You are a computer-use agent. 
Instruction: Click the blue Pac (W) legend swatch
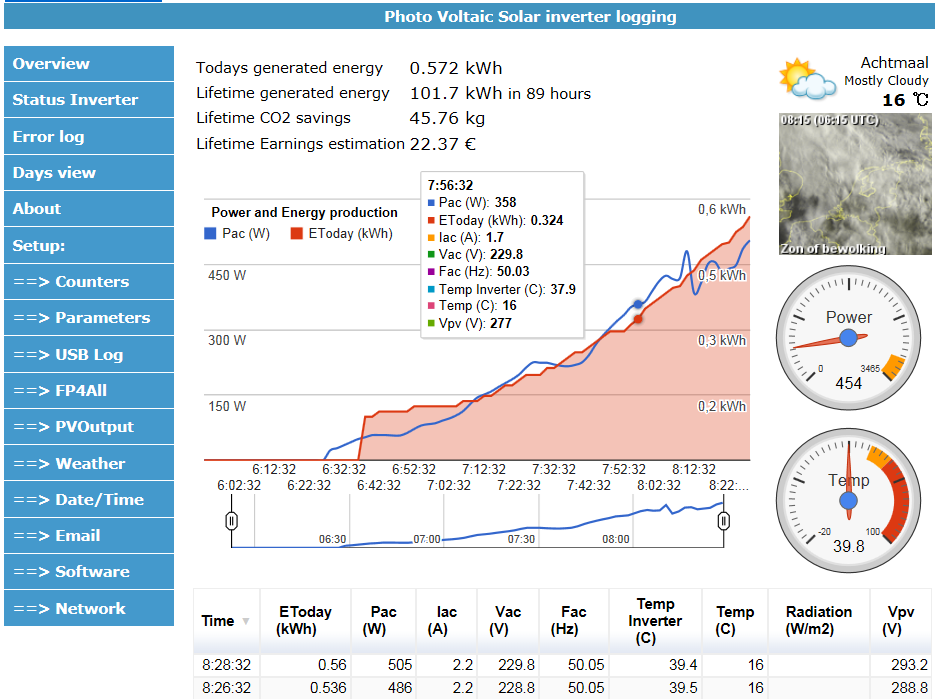coord(210,234)
